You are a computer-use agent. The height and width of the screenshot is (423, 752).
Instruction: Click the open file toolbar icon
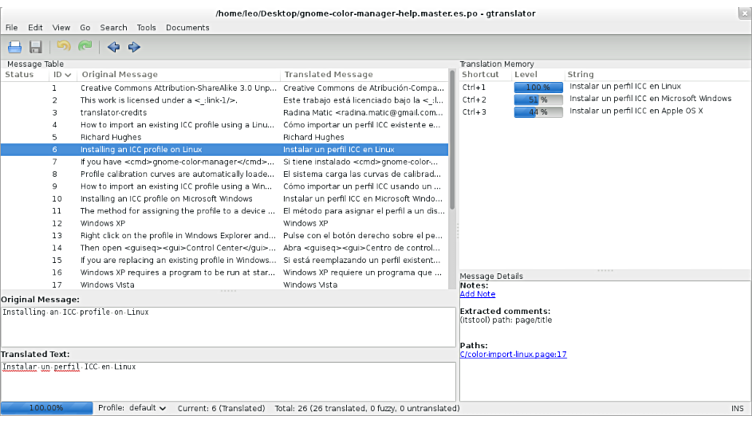pos(15,47)
